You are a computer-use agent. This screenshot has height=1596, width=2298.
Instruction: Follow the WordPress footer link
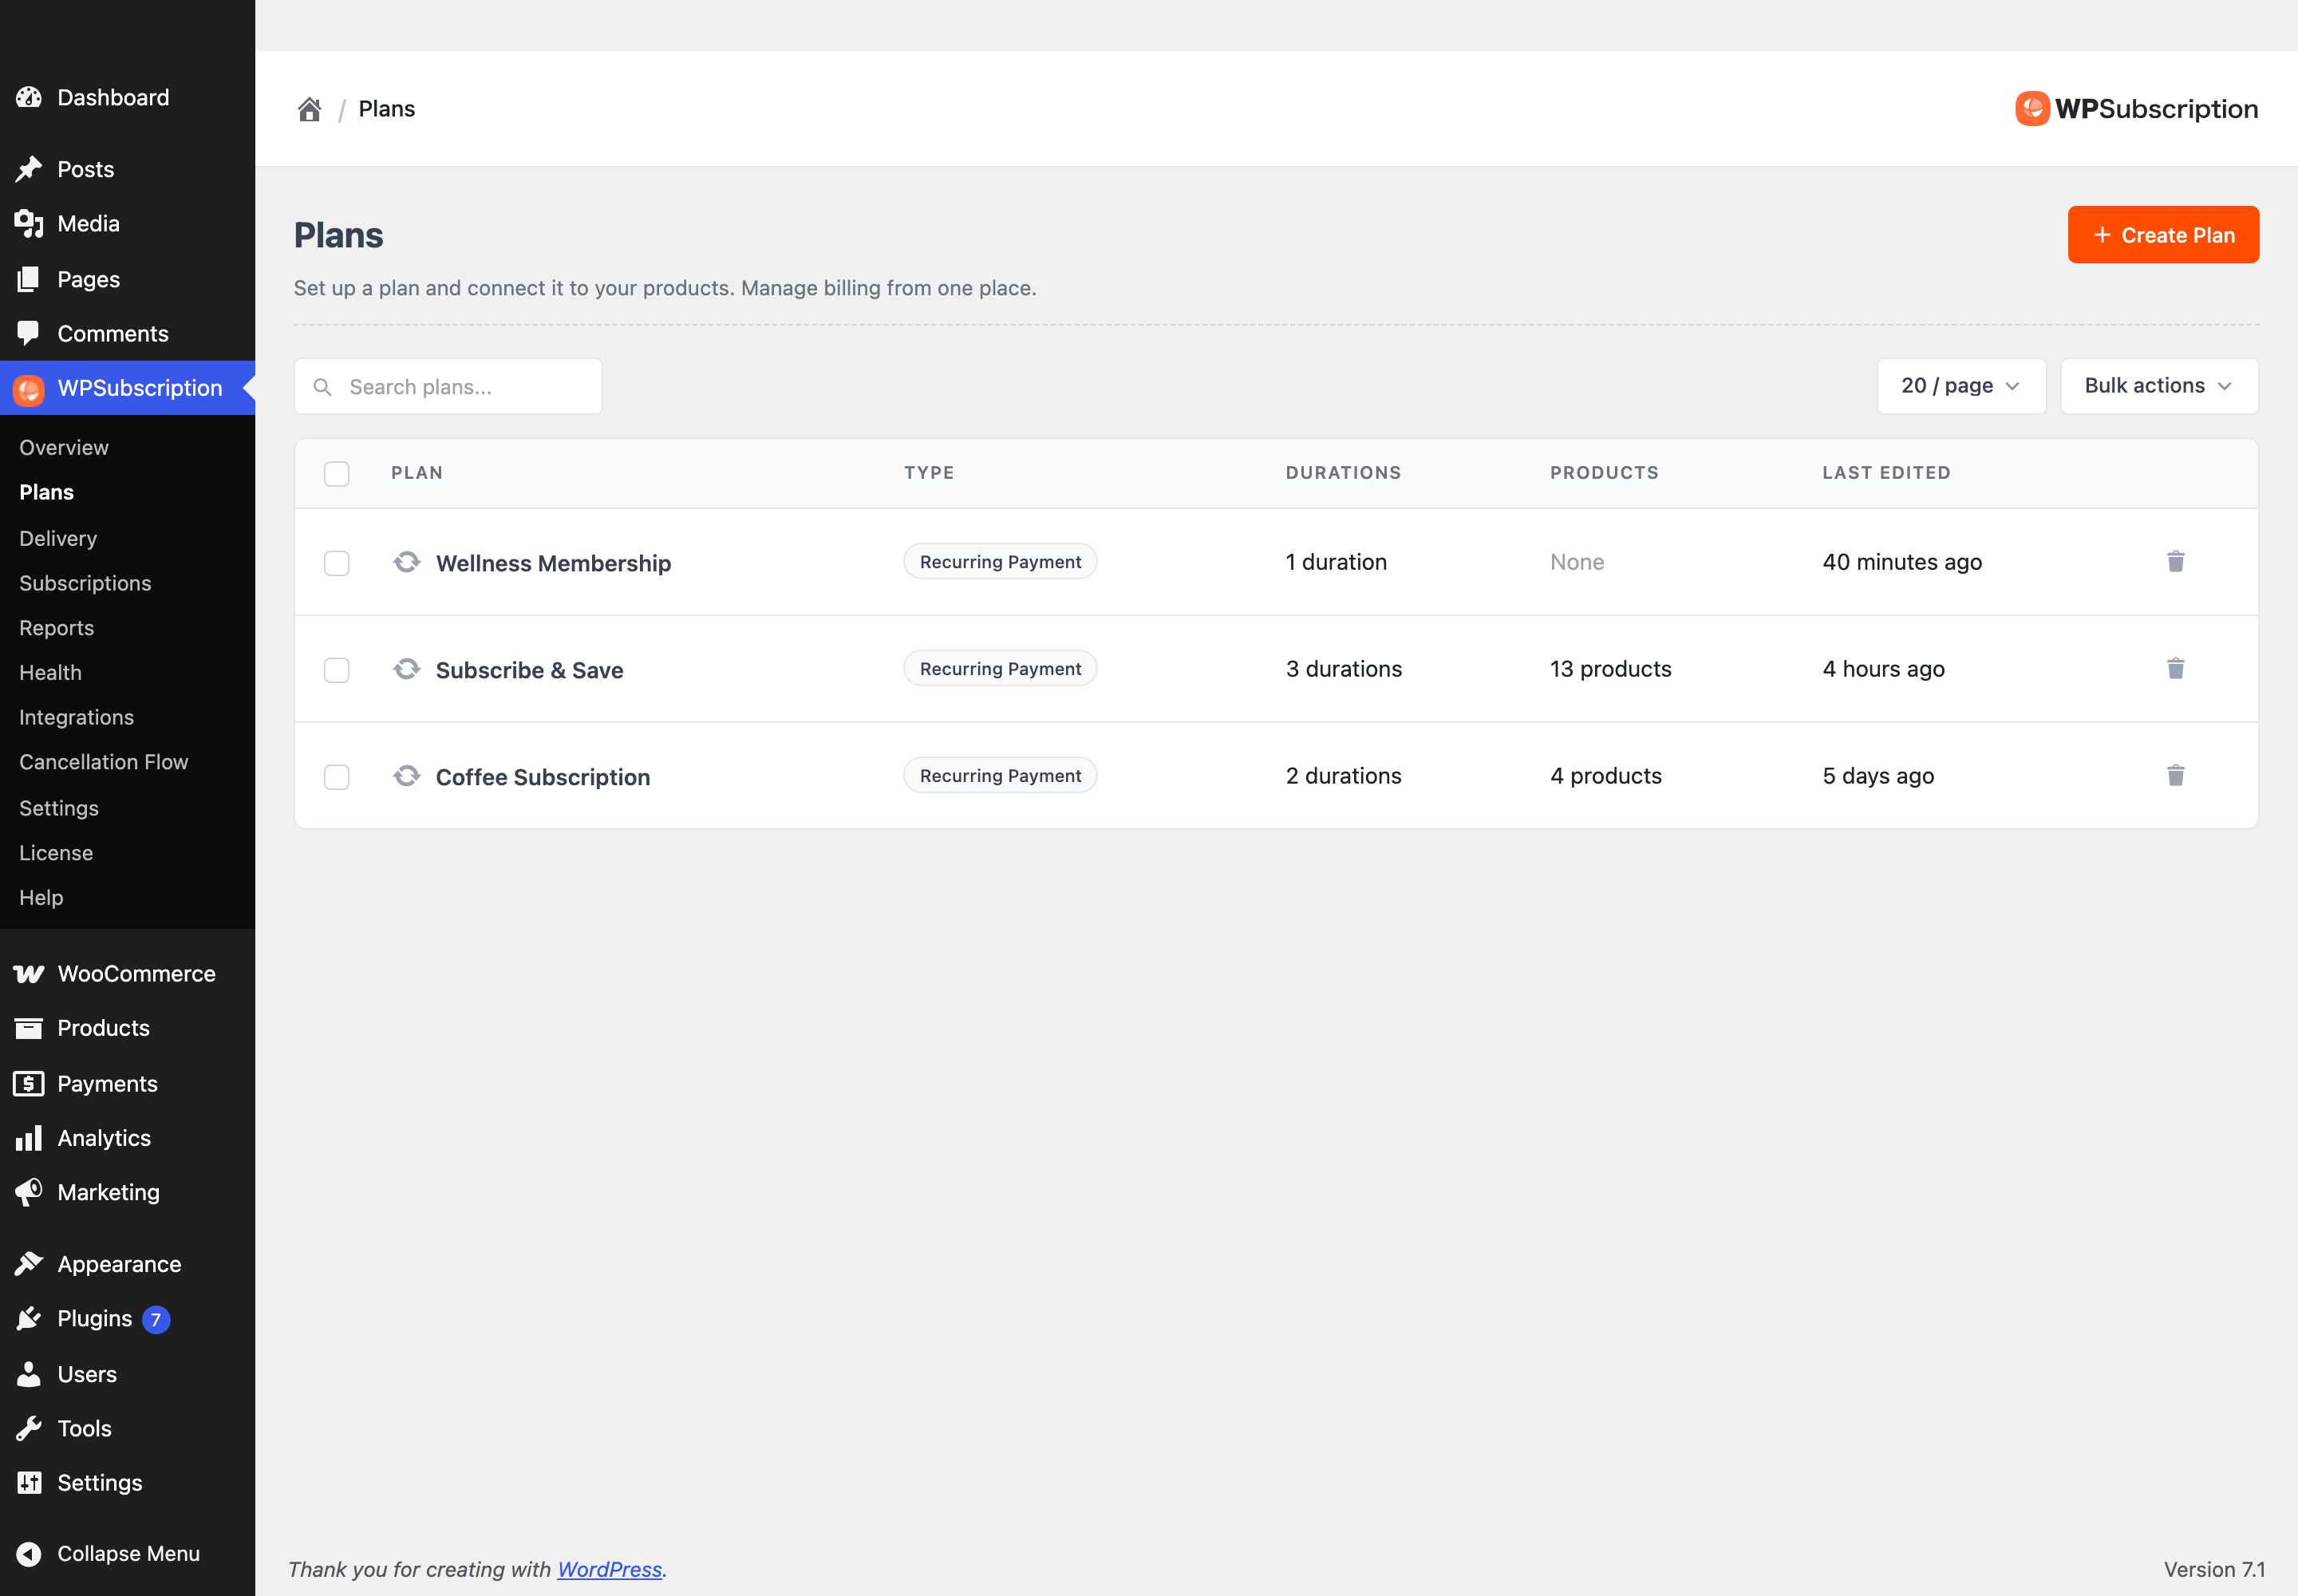(x=609, y=1569)
